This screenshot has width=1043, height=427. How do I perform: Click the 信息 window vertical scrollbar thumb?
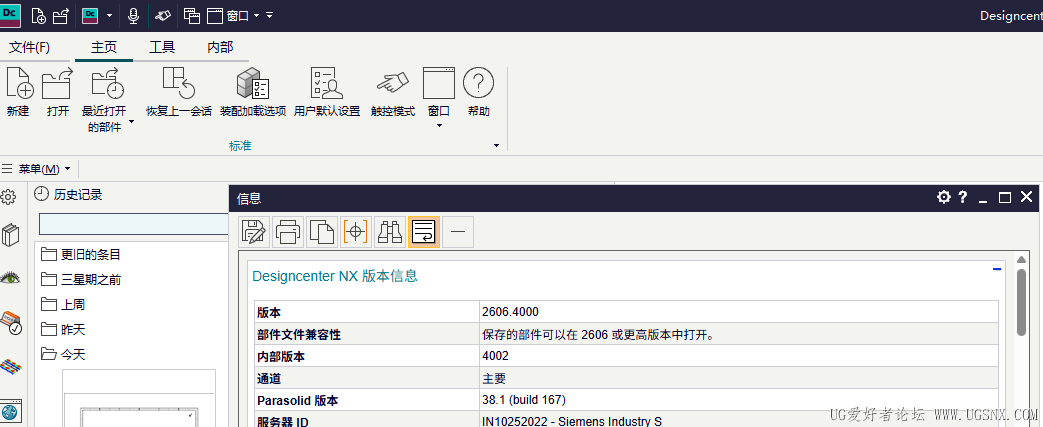click(1022, 303)
